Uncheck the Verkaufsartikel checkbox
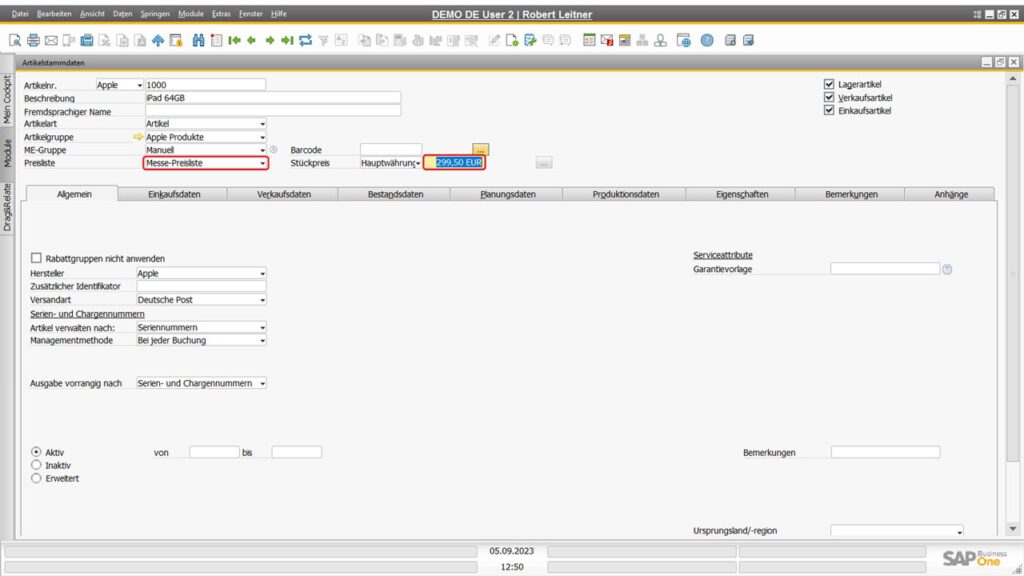Image resolution: width=1024 pixels, height=576 pixels. click(829, 97)
